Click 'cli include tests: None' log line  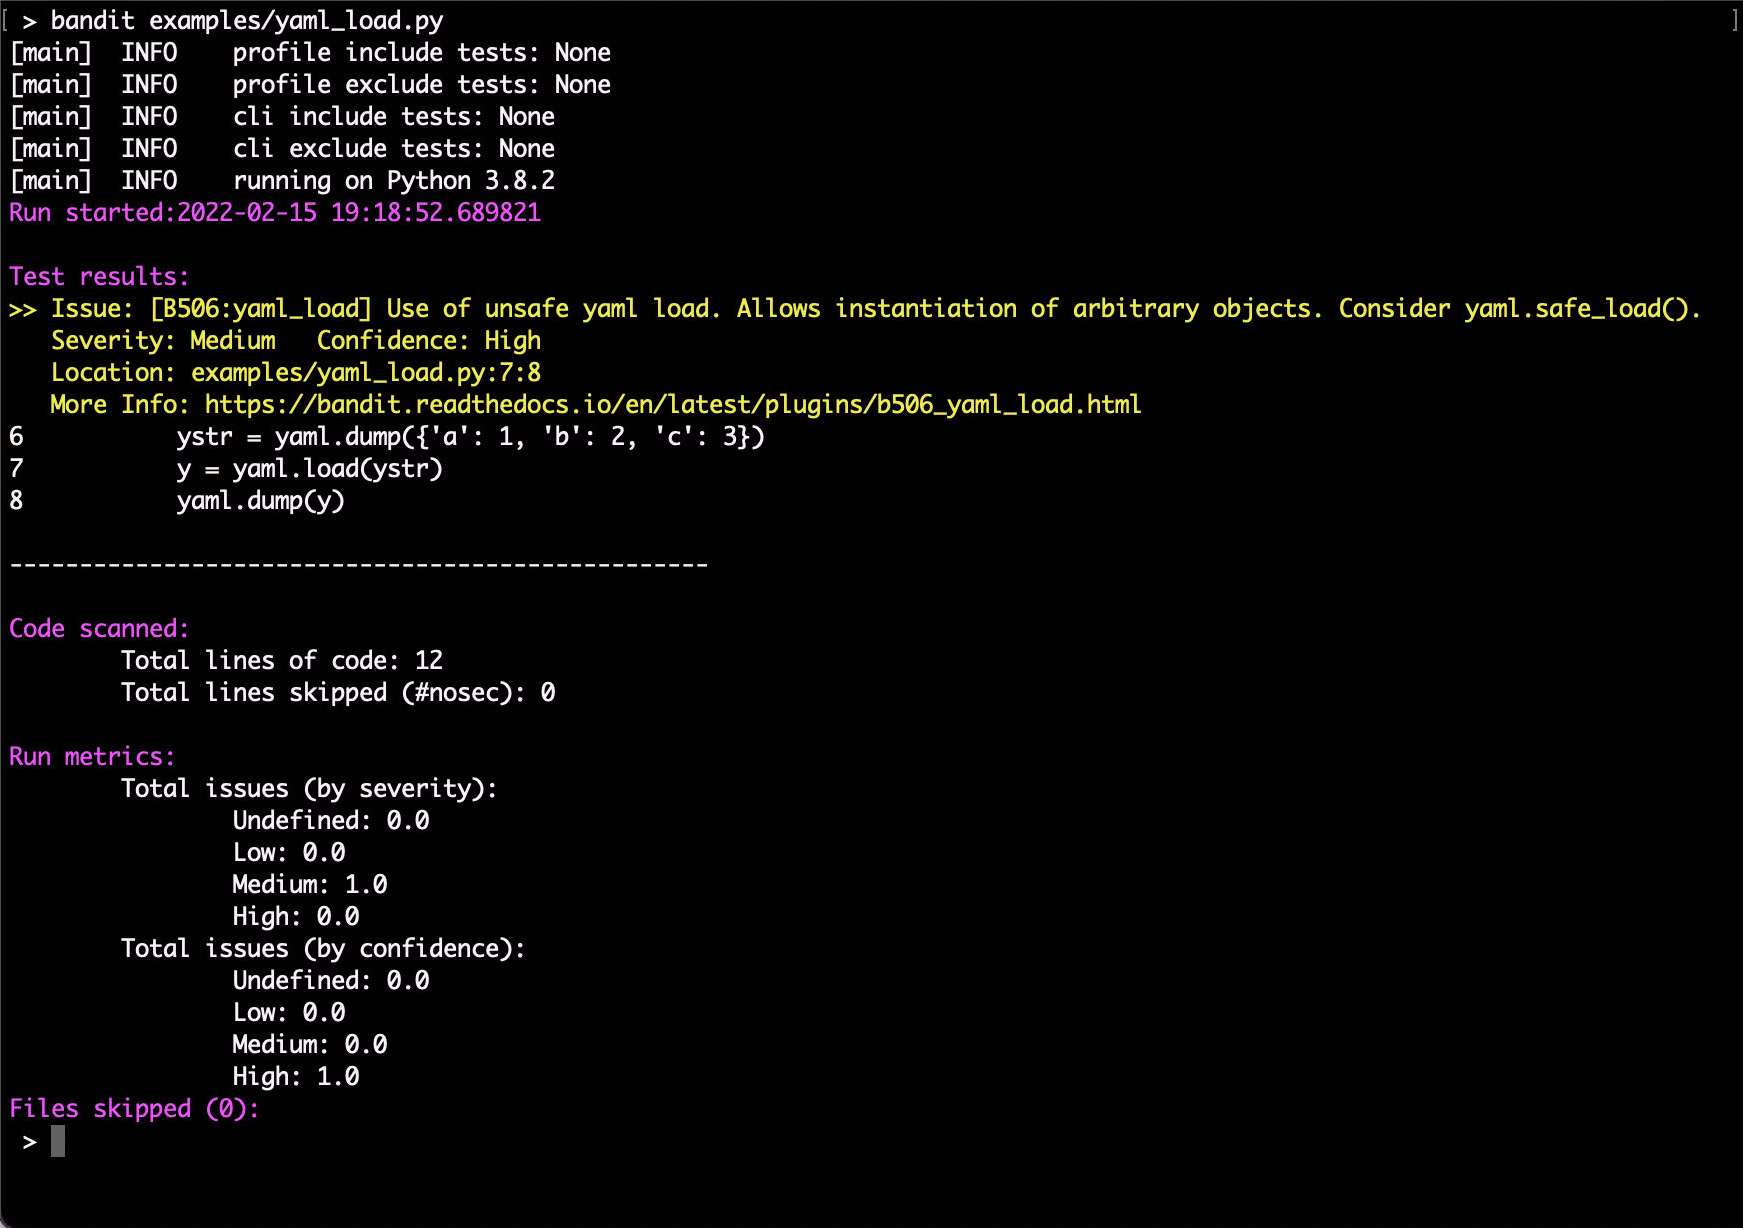282,117
